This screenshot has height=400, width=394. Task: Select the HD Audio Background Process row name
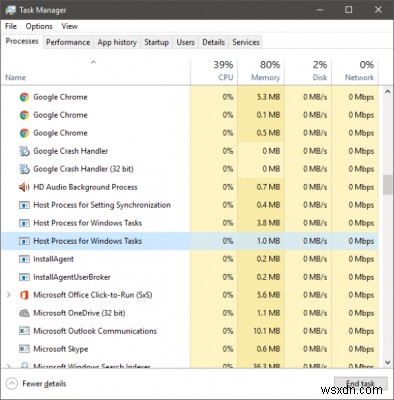pyautogui.click(x=85, y=187)
